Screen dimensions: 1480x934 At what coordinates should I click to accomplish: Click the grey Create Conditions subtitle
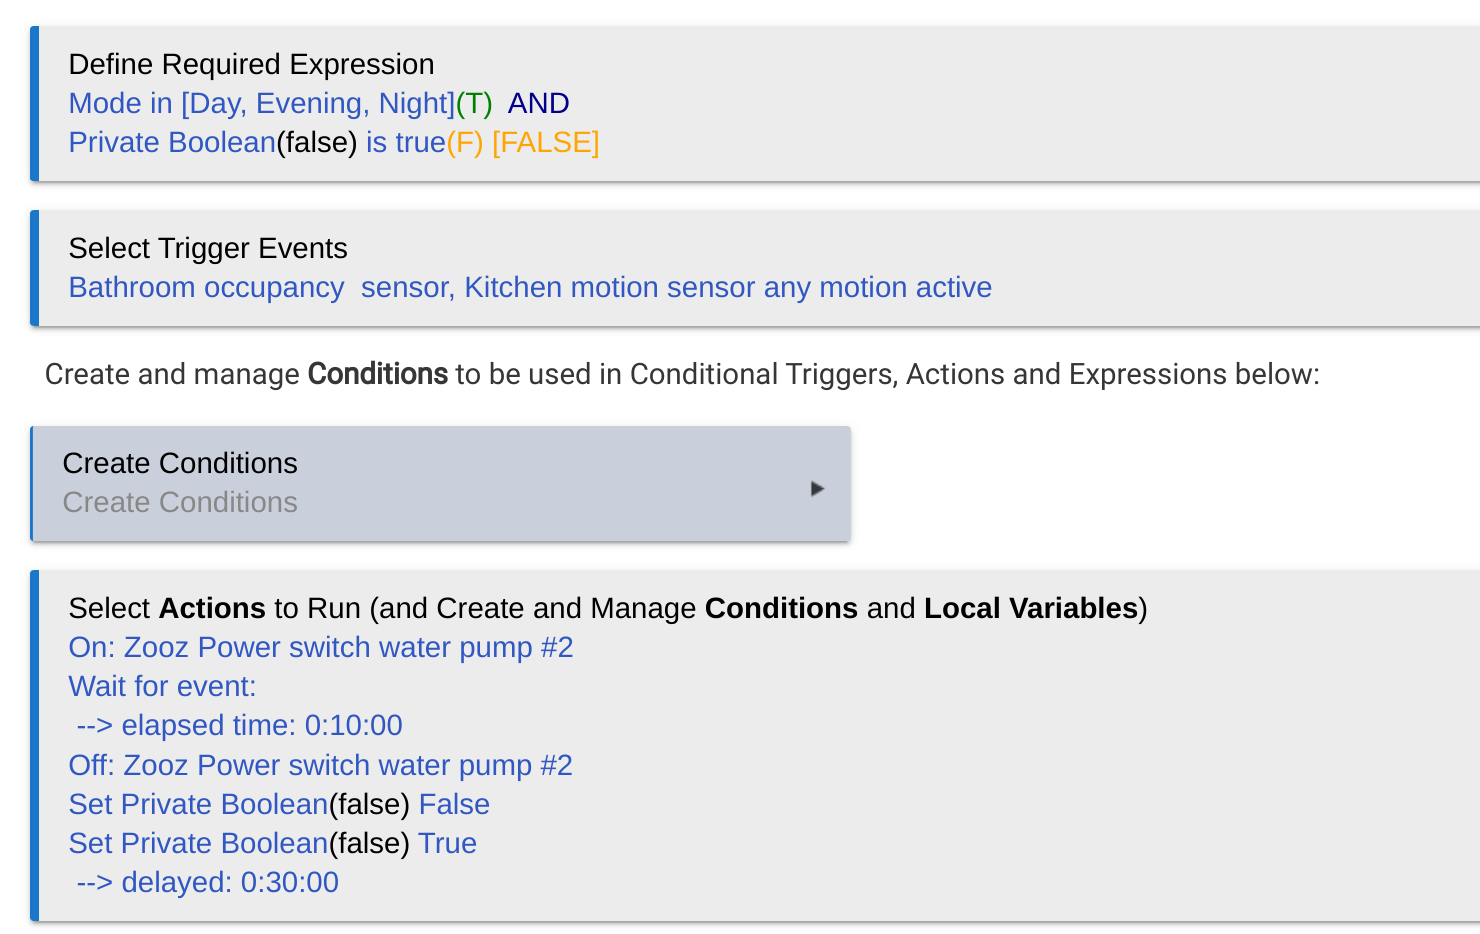pyautogui.click(x=180, y=503)
